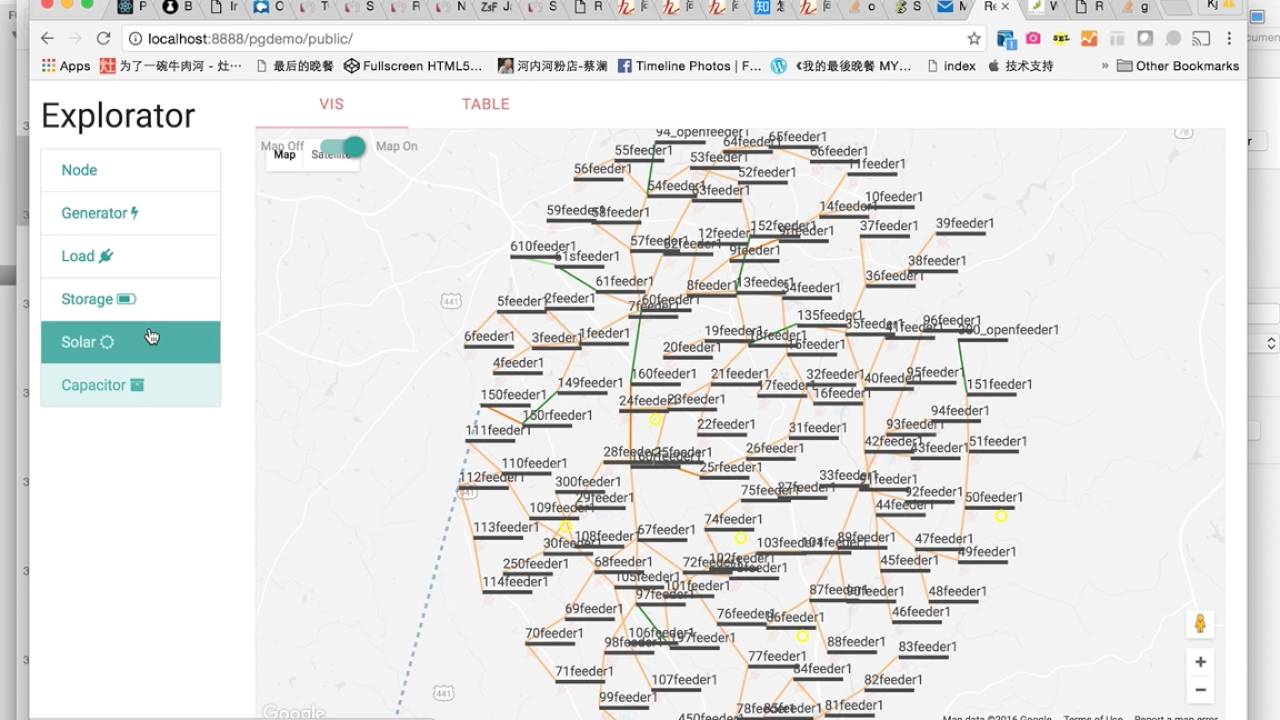Reload the page with the refresh icon
This screenshot has width=1280, height=720.
point(103,38)
